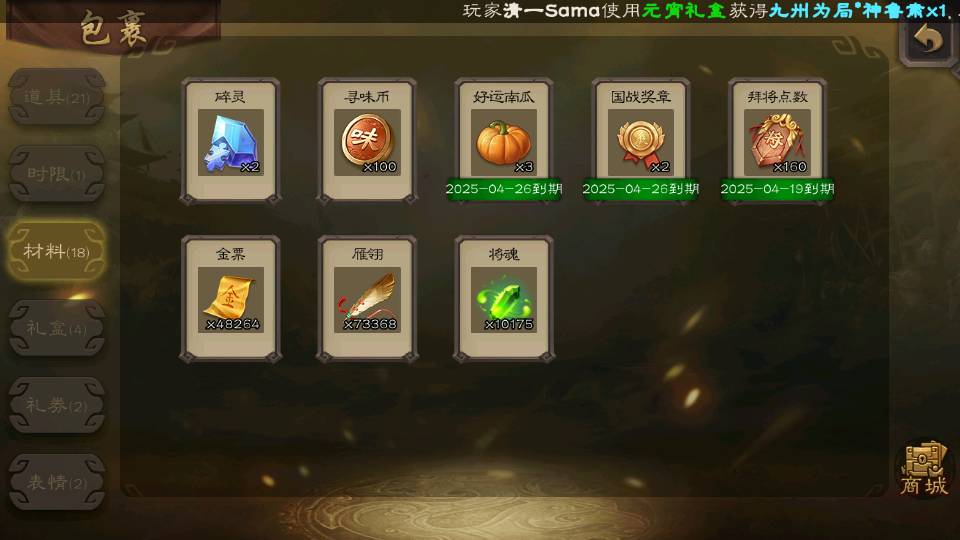960x540 pixels.
Task: Click the 拜将点数 2025-04-19 expiry label
Action: tap(777, 189)
